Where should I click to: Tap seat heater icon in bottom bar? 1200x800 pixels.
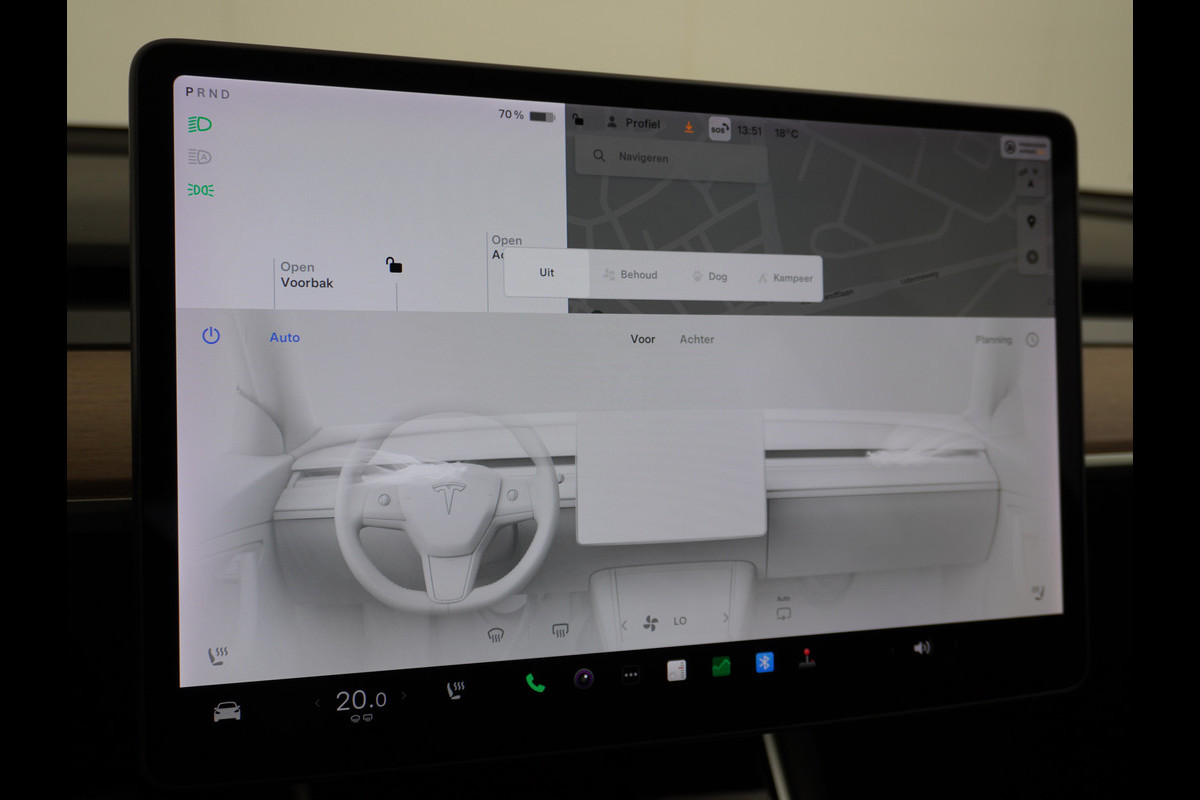pyautogui.click(x=455, y=691)
